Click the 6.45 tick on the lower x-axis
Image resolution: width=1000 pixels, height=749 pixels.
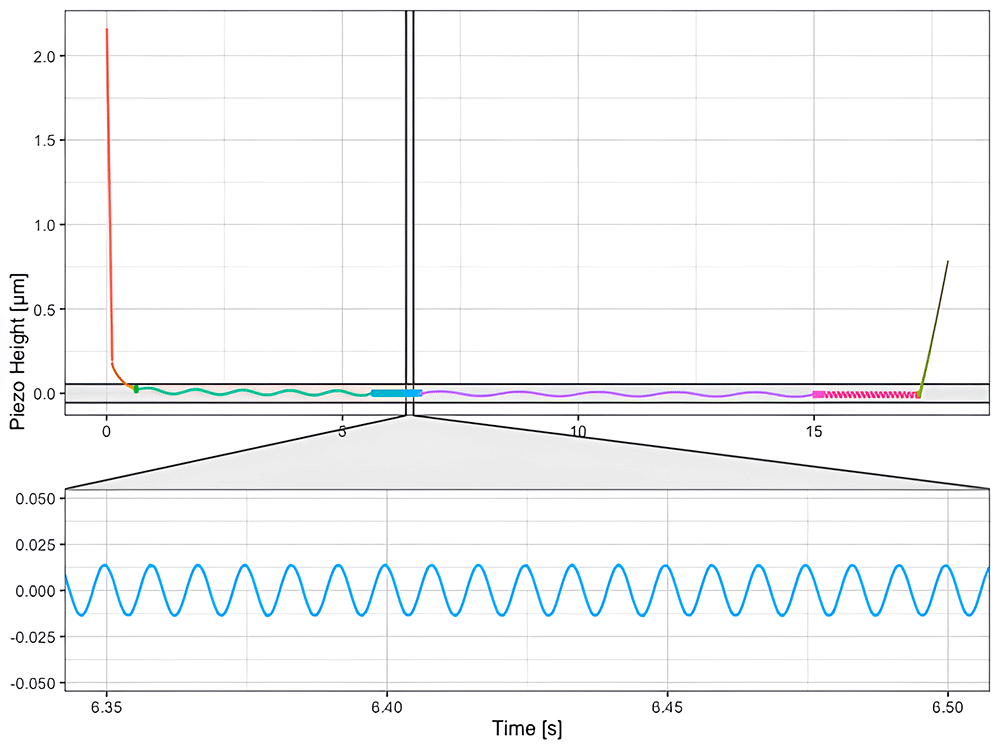pos(667,708)
